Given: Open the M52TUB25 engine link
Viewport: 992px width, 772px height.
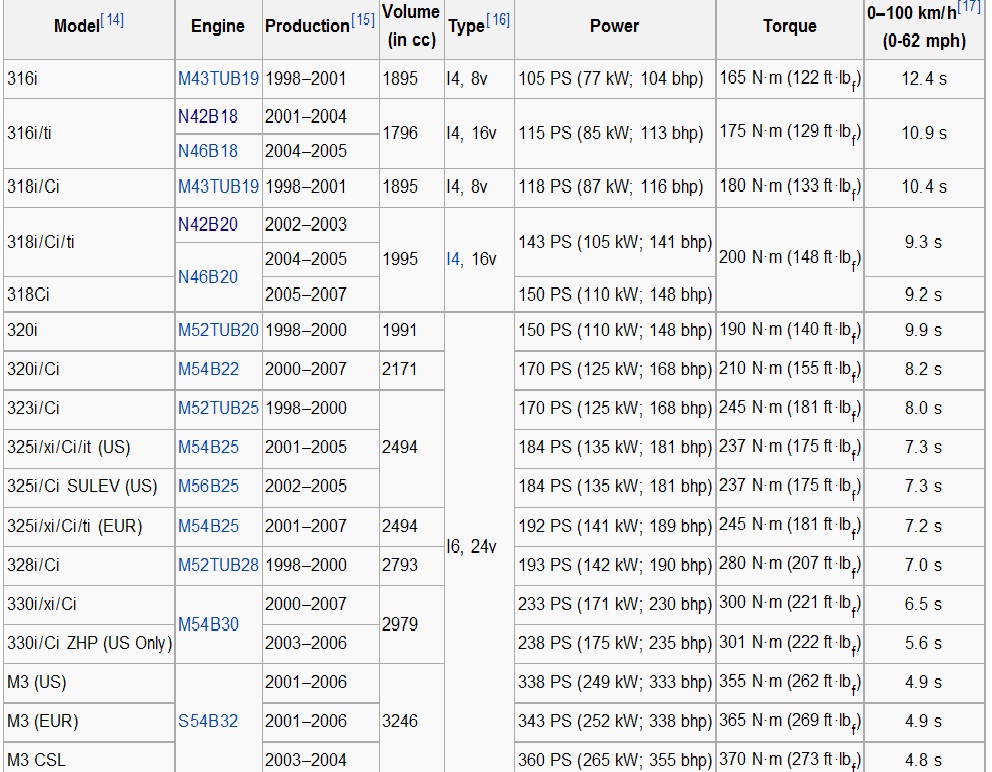Looking at the screenshot, I should [x=218, y=408].
